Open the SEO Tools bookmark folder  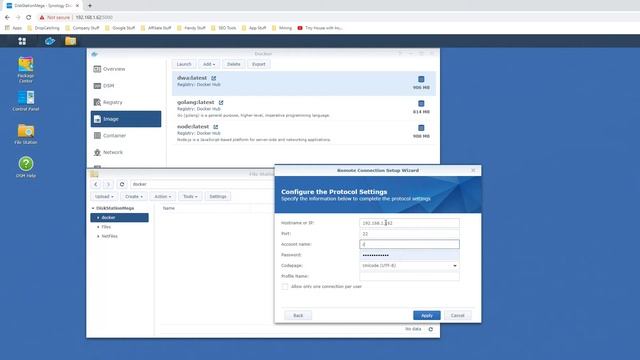224,28
